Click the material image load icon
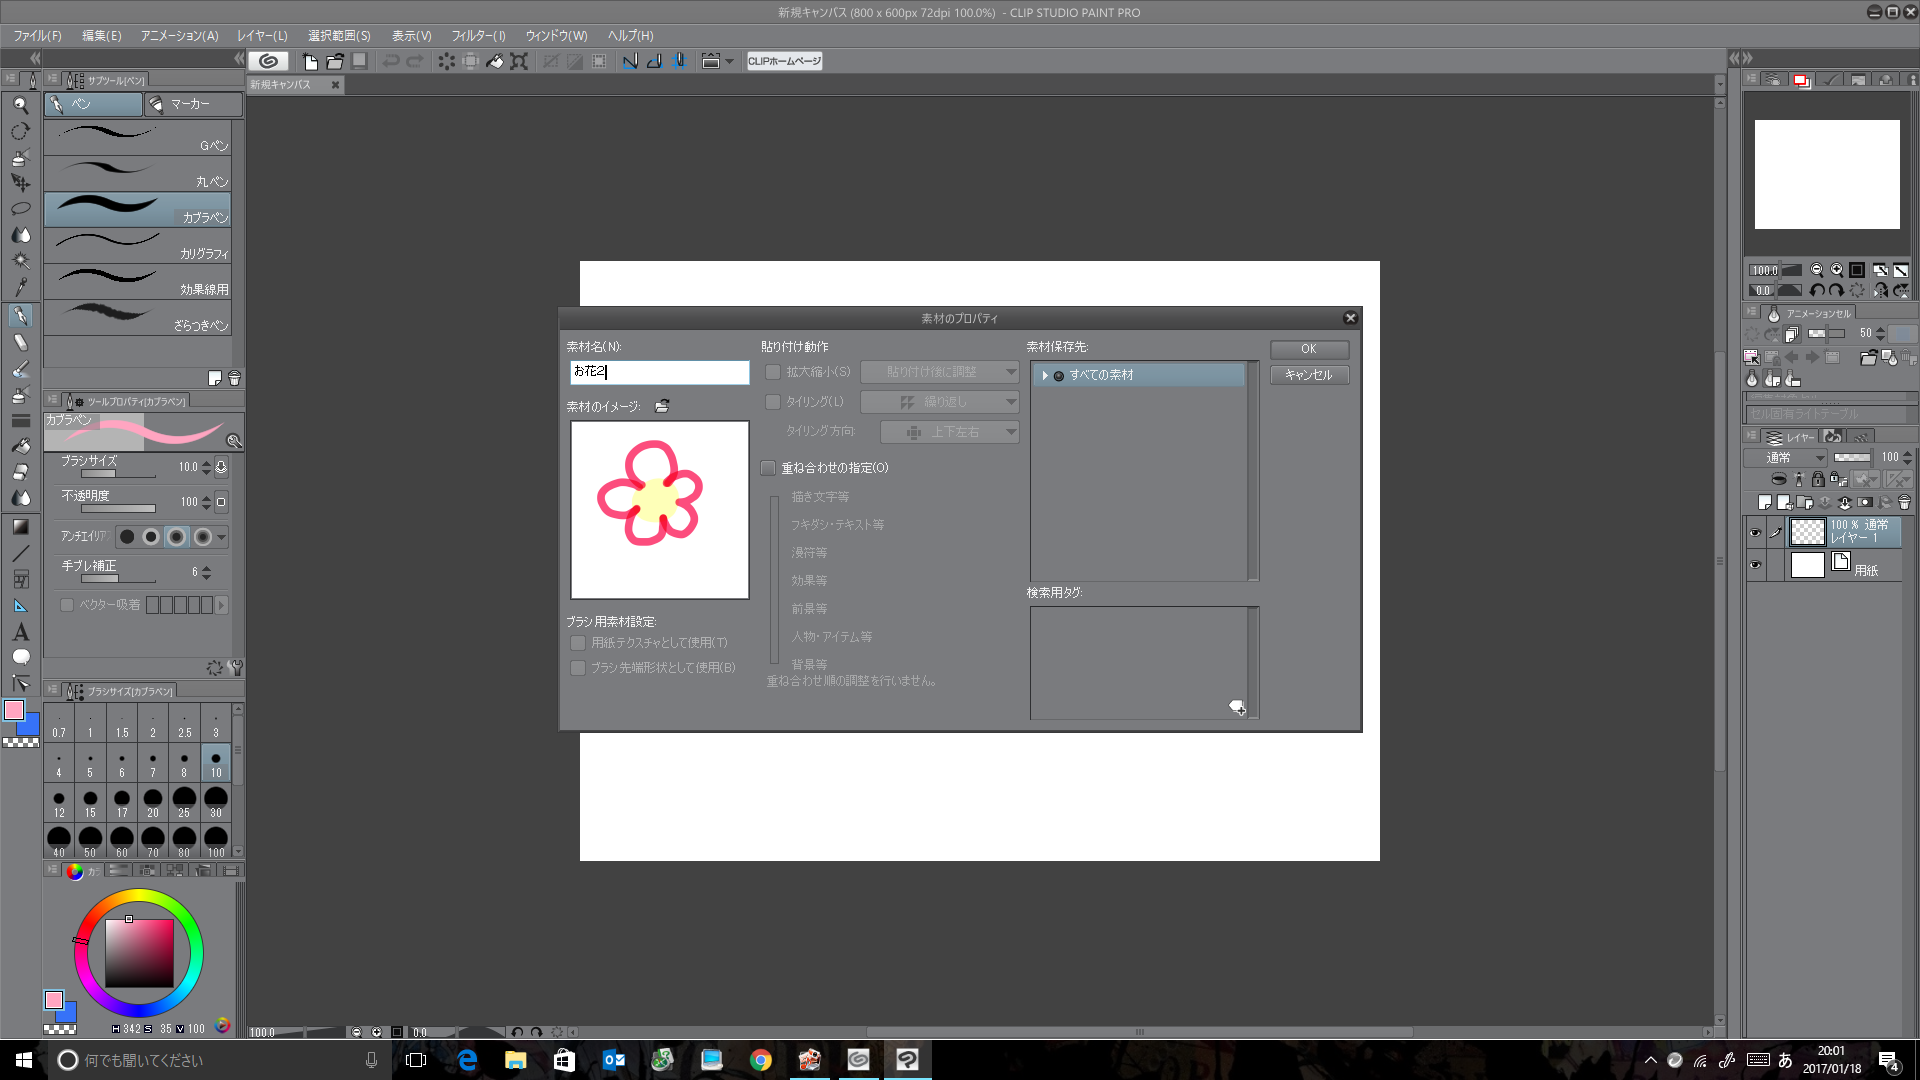Viewport: 1920px width, 1080px height. tap(662, 406)
